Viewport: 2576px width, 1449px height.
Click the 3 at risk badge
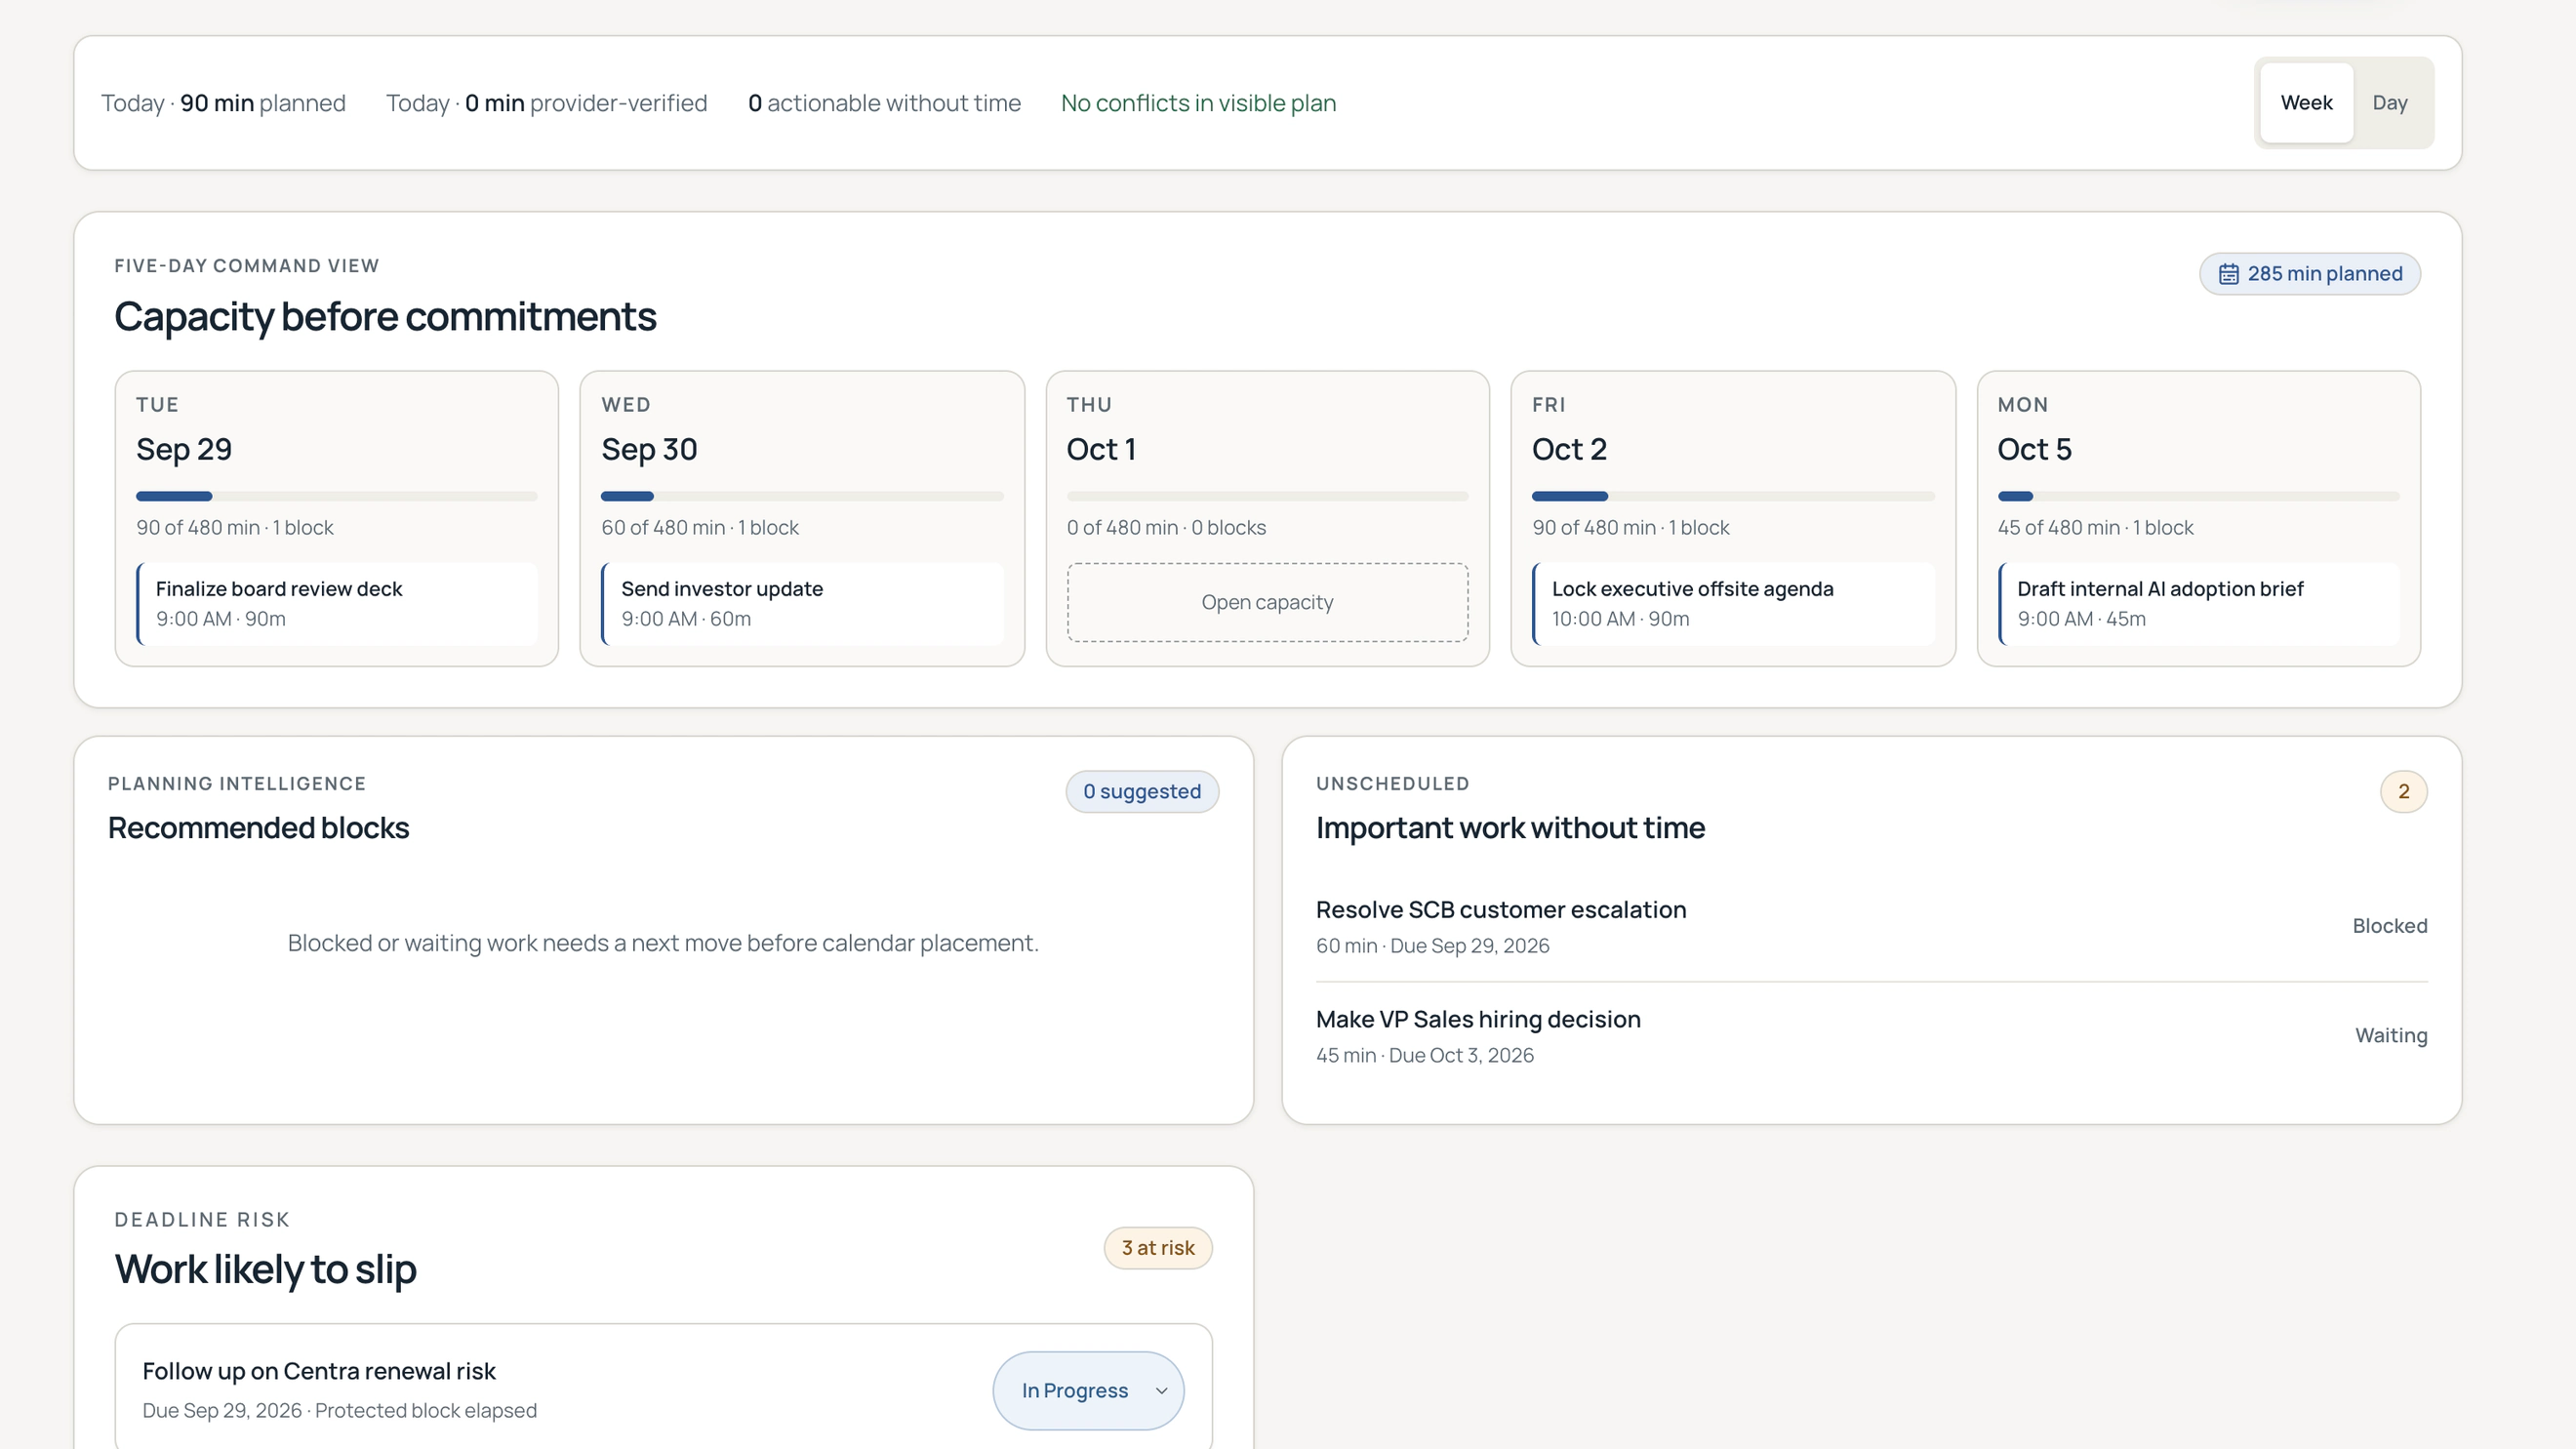(x=1158, y=1248)
